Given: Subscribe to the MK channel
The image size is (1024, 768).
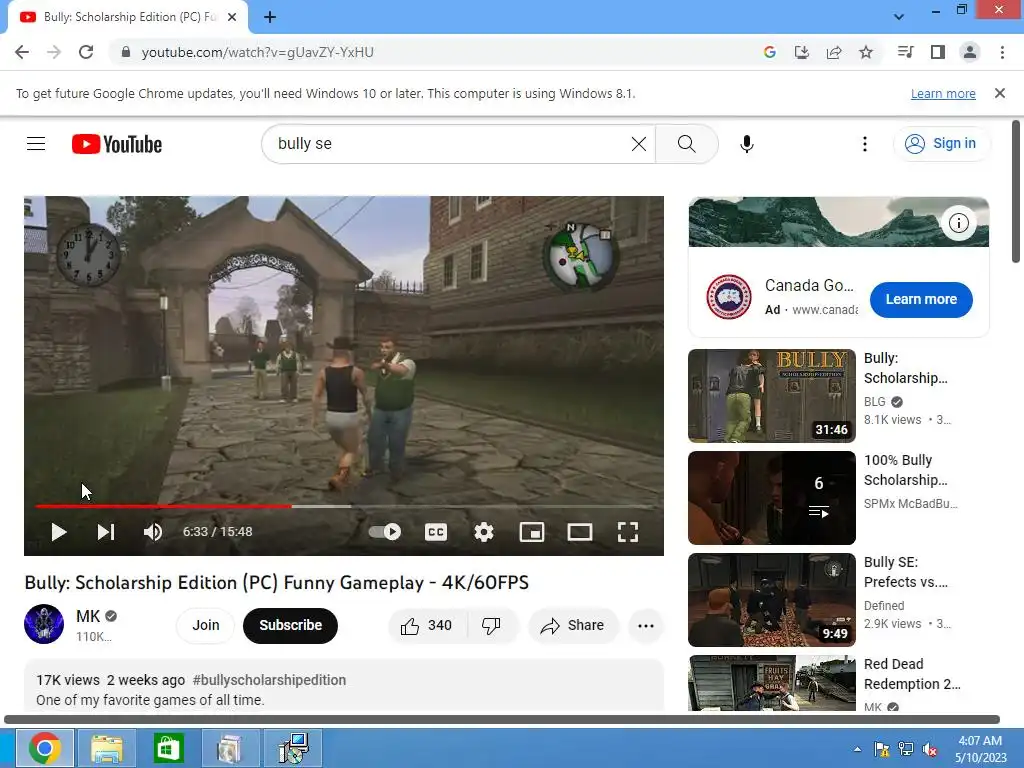Looking at the screenshot, I should click(291, 626).
